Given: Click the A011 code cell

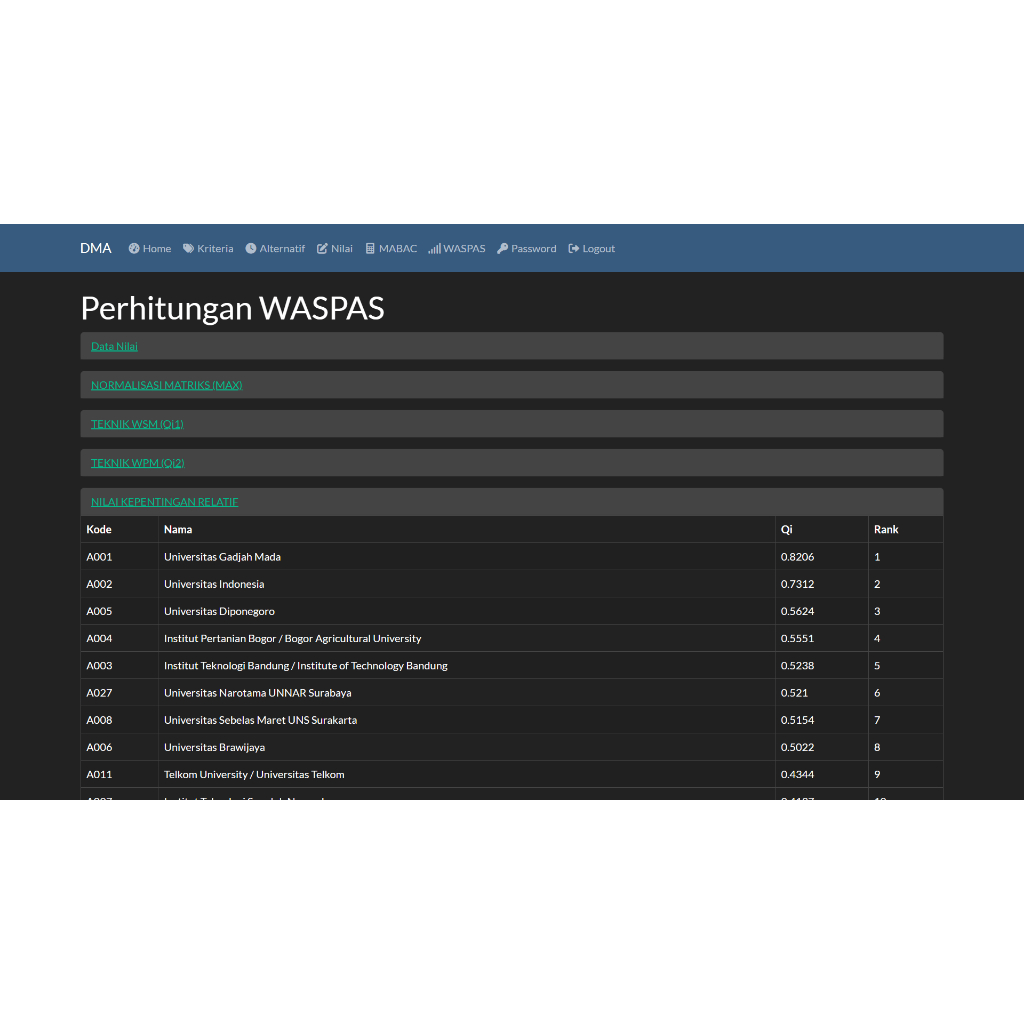Looking at the screenshot, I should coord(120,775).
